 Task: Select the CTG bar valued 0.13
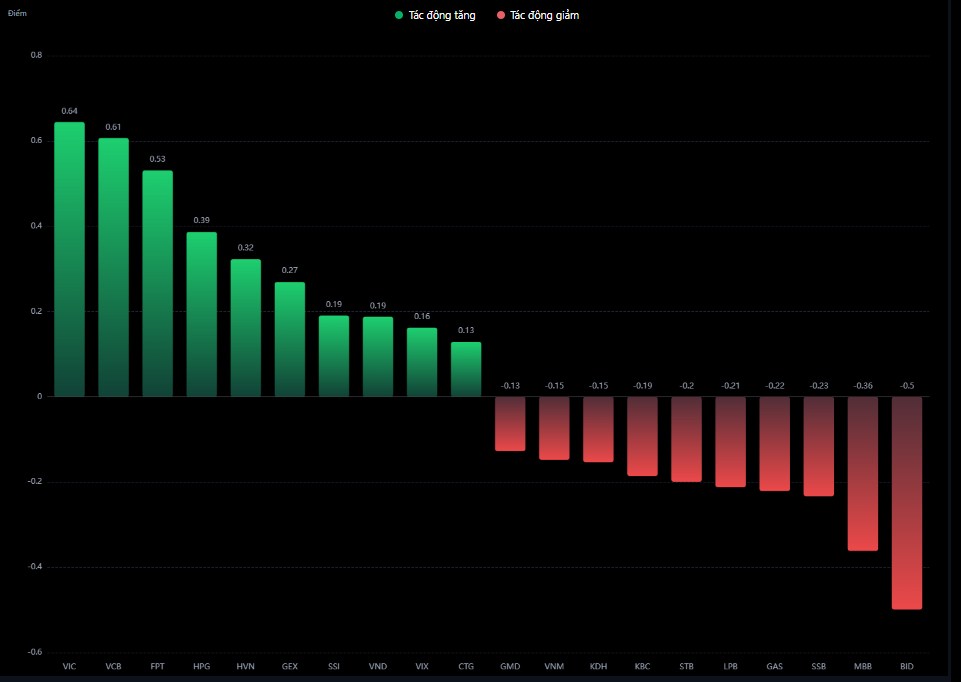(466, 369)
